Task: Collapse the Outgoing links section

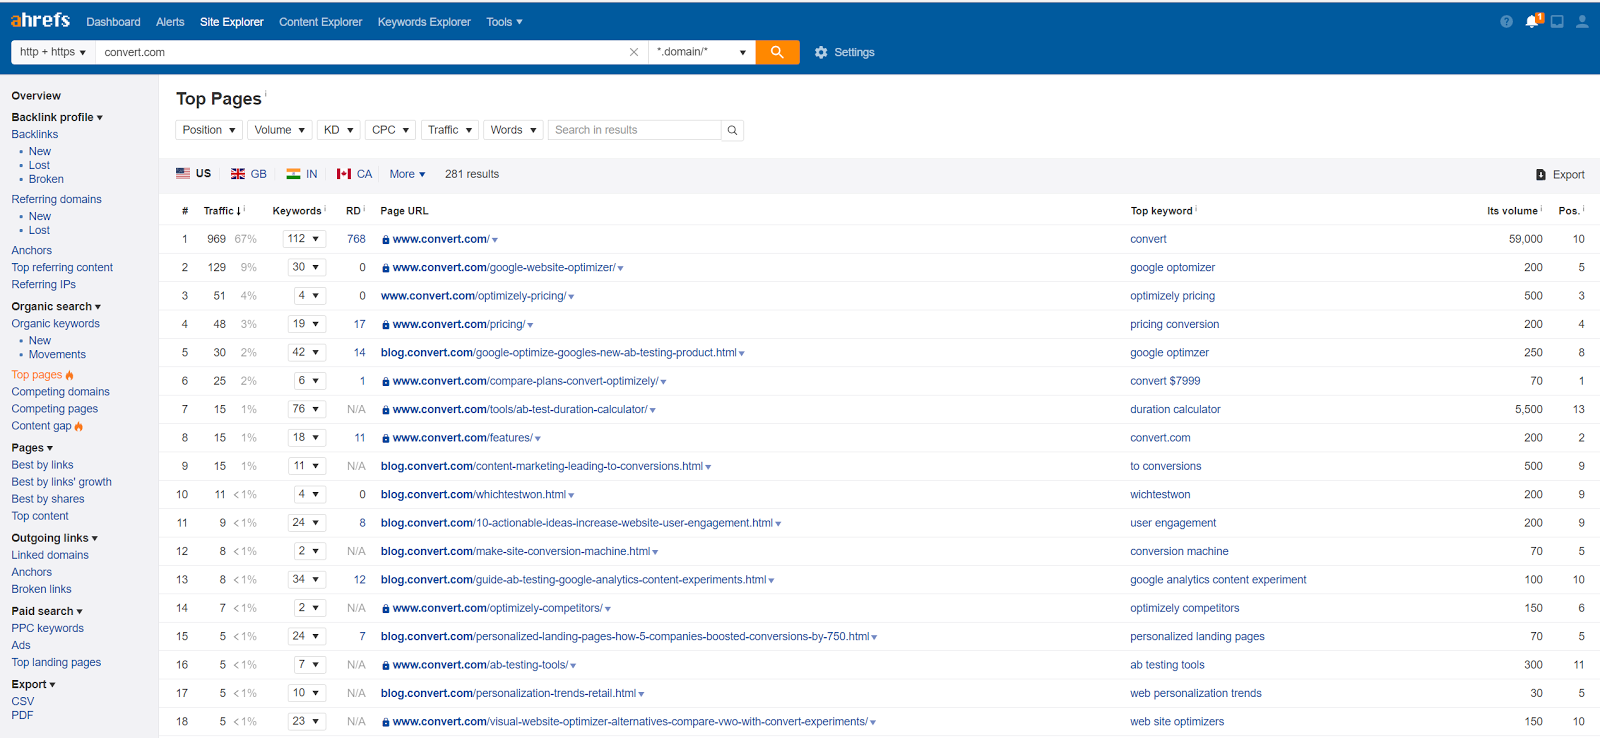Action: (54, 538)
